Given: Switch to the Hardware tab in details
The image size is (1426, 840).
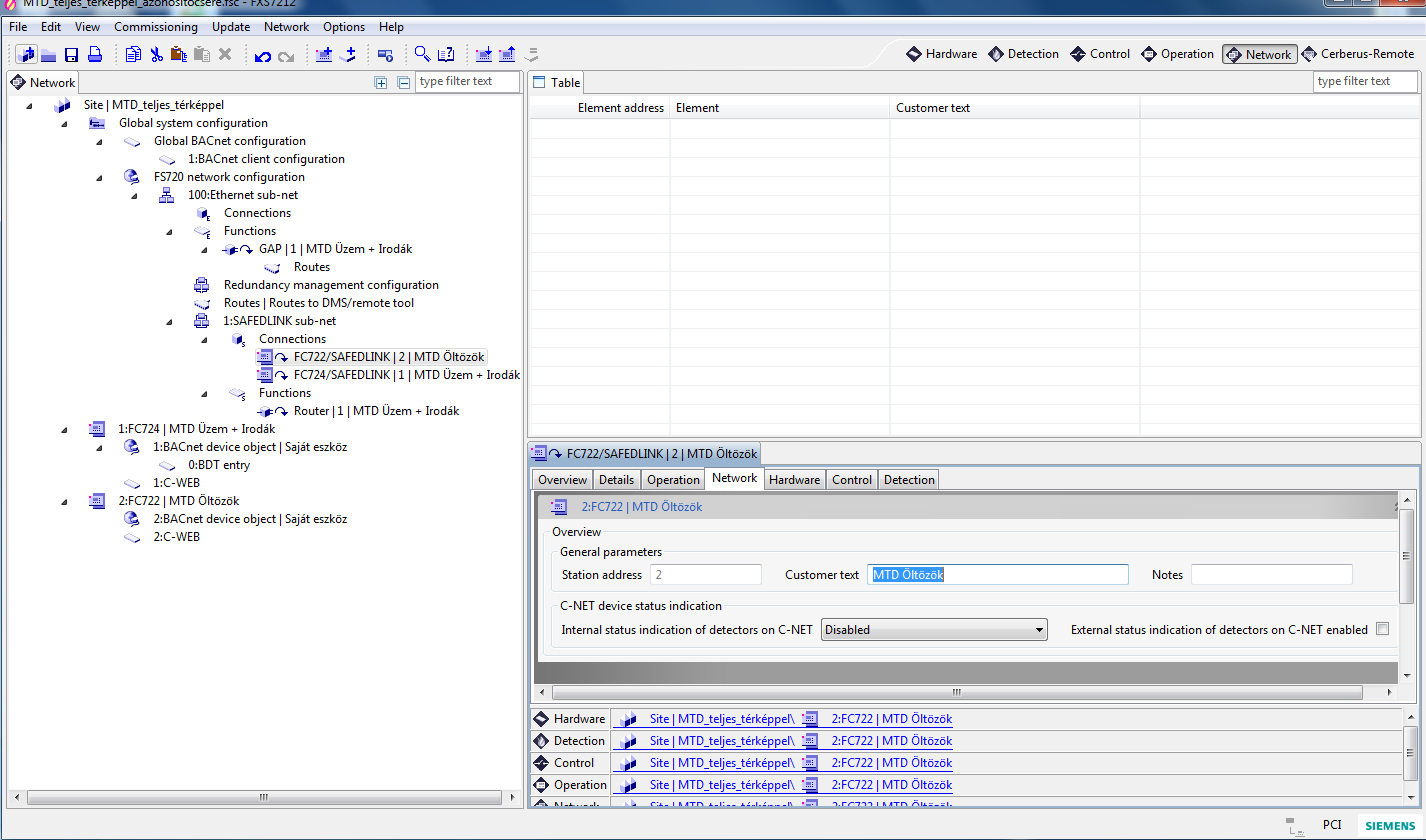Looking at the screenshot, I should point(794,480).
